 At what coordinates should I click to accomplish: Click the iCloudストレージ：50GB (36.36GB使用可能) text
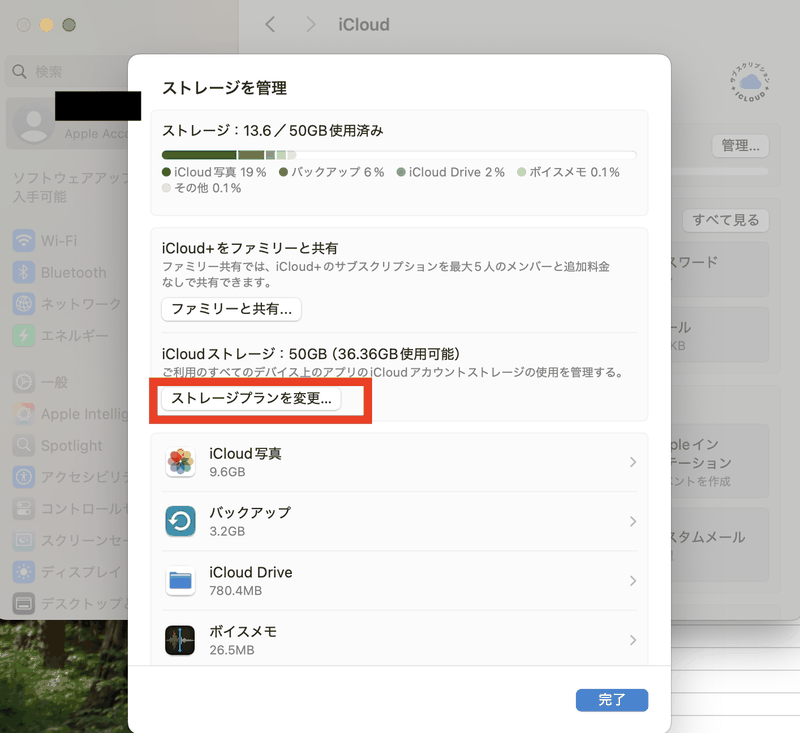tap(311, 353)
